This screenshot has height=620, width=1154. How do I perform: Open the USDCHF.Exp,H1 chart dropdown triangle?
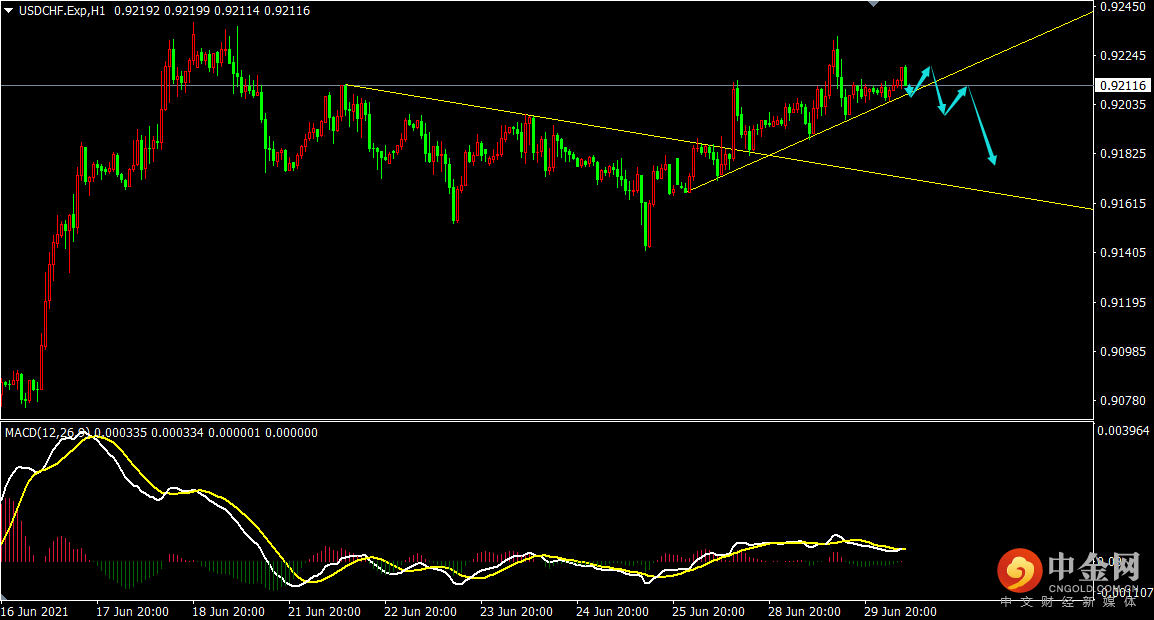point(9,11)
